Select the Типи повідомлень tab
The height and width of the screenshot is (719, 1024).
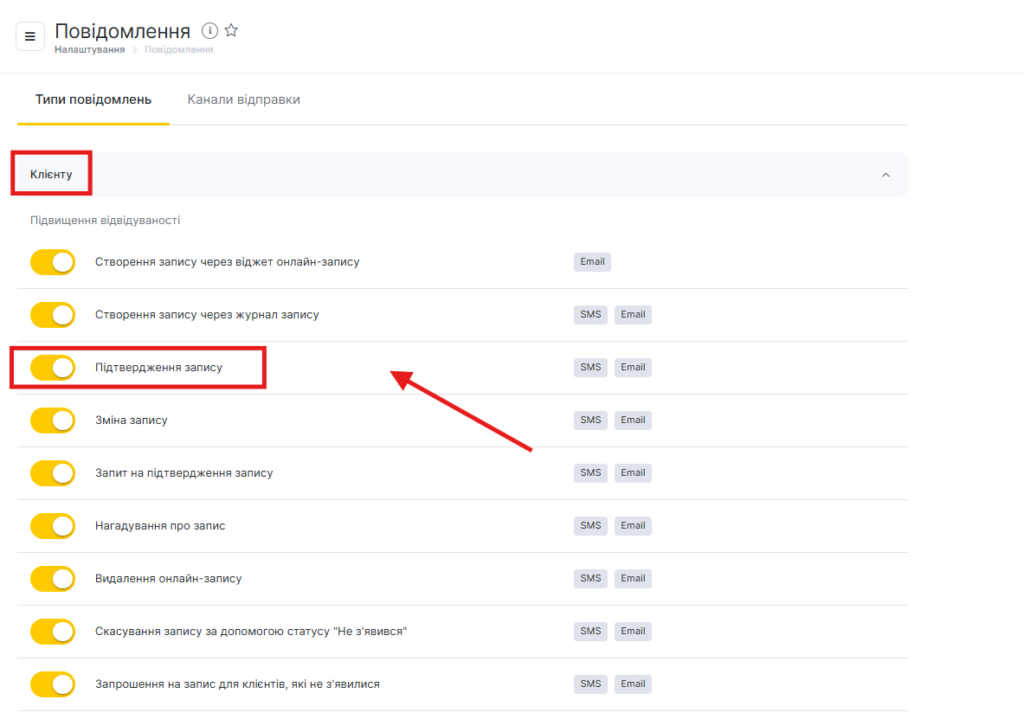tap(93, 100)
